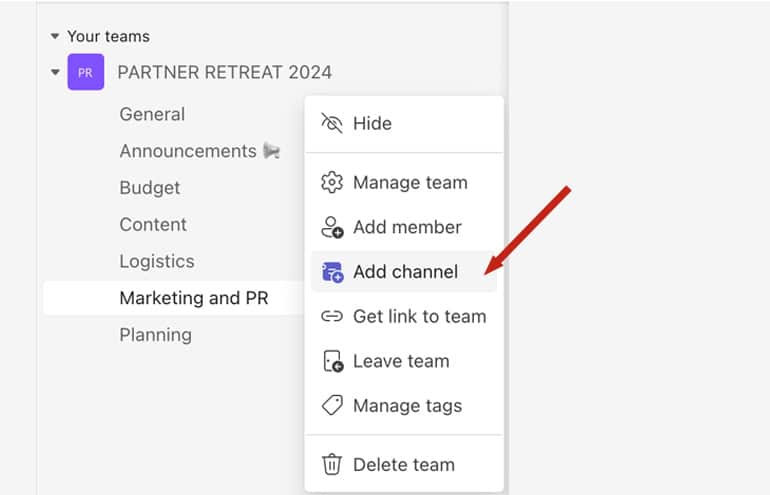Collapse the PARTNER RETREAT 2024 team arrow
This screenshot has width=770, height=495.
click(55, 72)
